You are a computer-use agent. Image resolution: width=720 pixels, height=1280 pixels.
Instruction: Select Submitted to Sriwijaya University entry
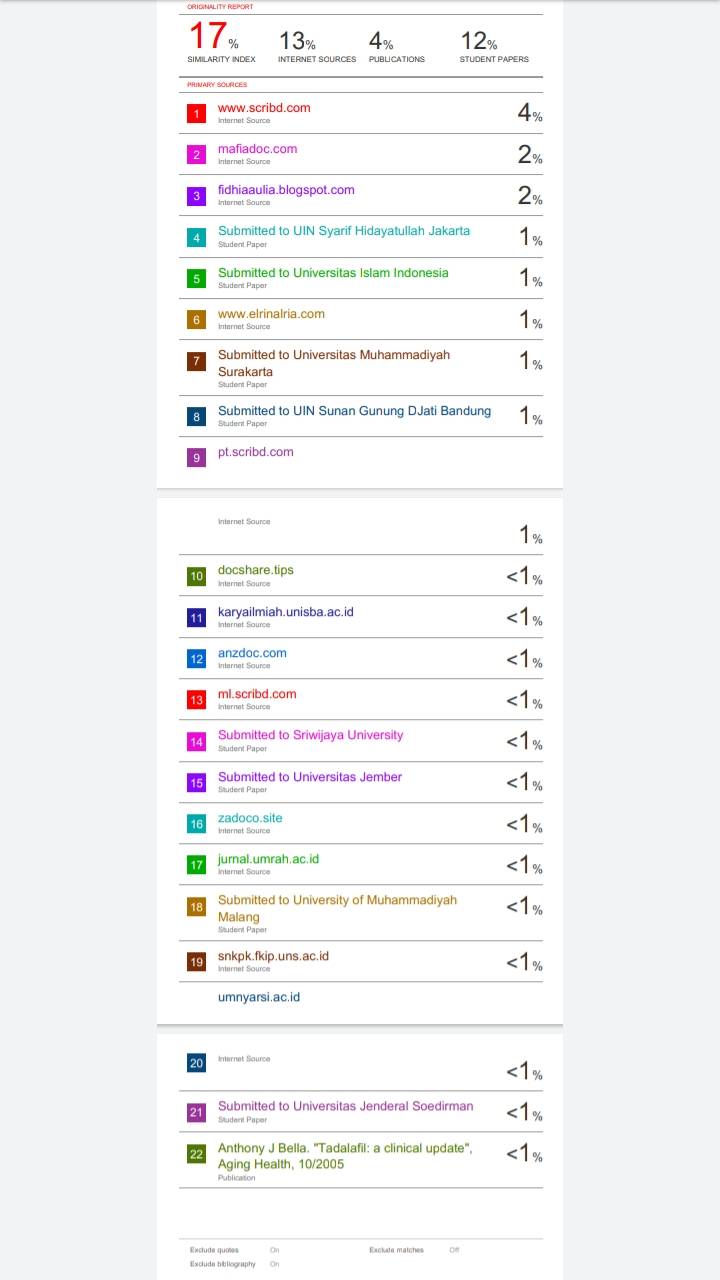[311, 735]
